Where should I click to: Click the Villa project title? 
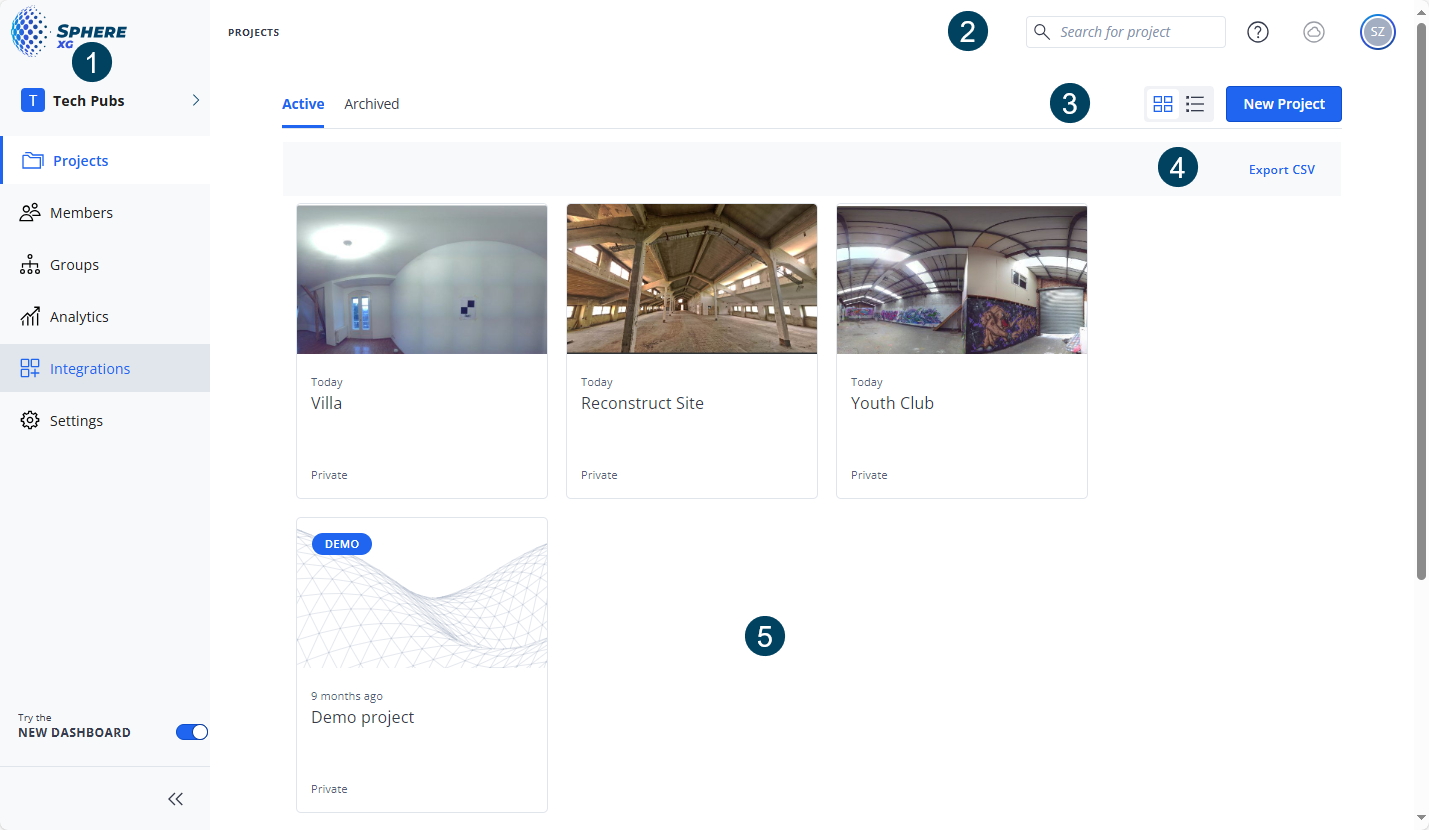pos(327,403)
